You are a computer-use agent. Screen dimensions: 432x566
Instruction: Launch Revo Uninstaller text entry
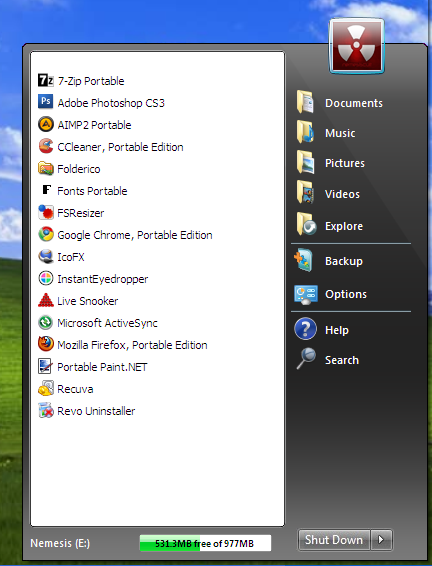point(96,412)
